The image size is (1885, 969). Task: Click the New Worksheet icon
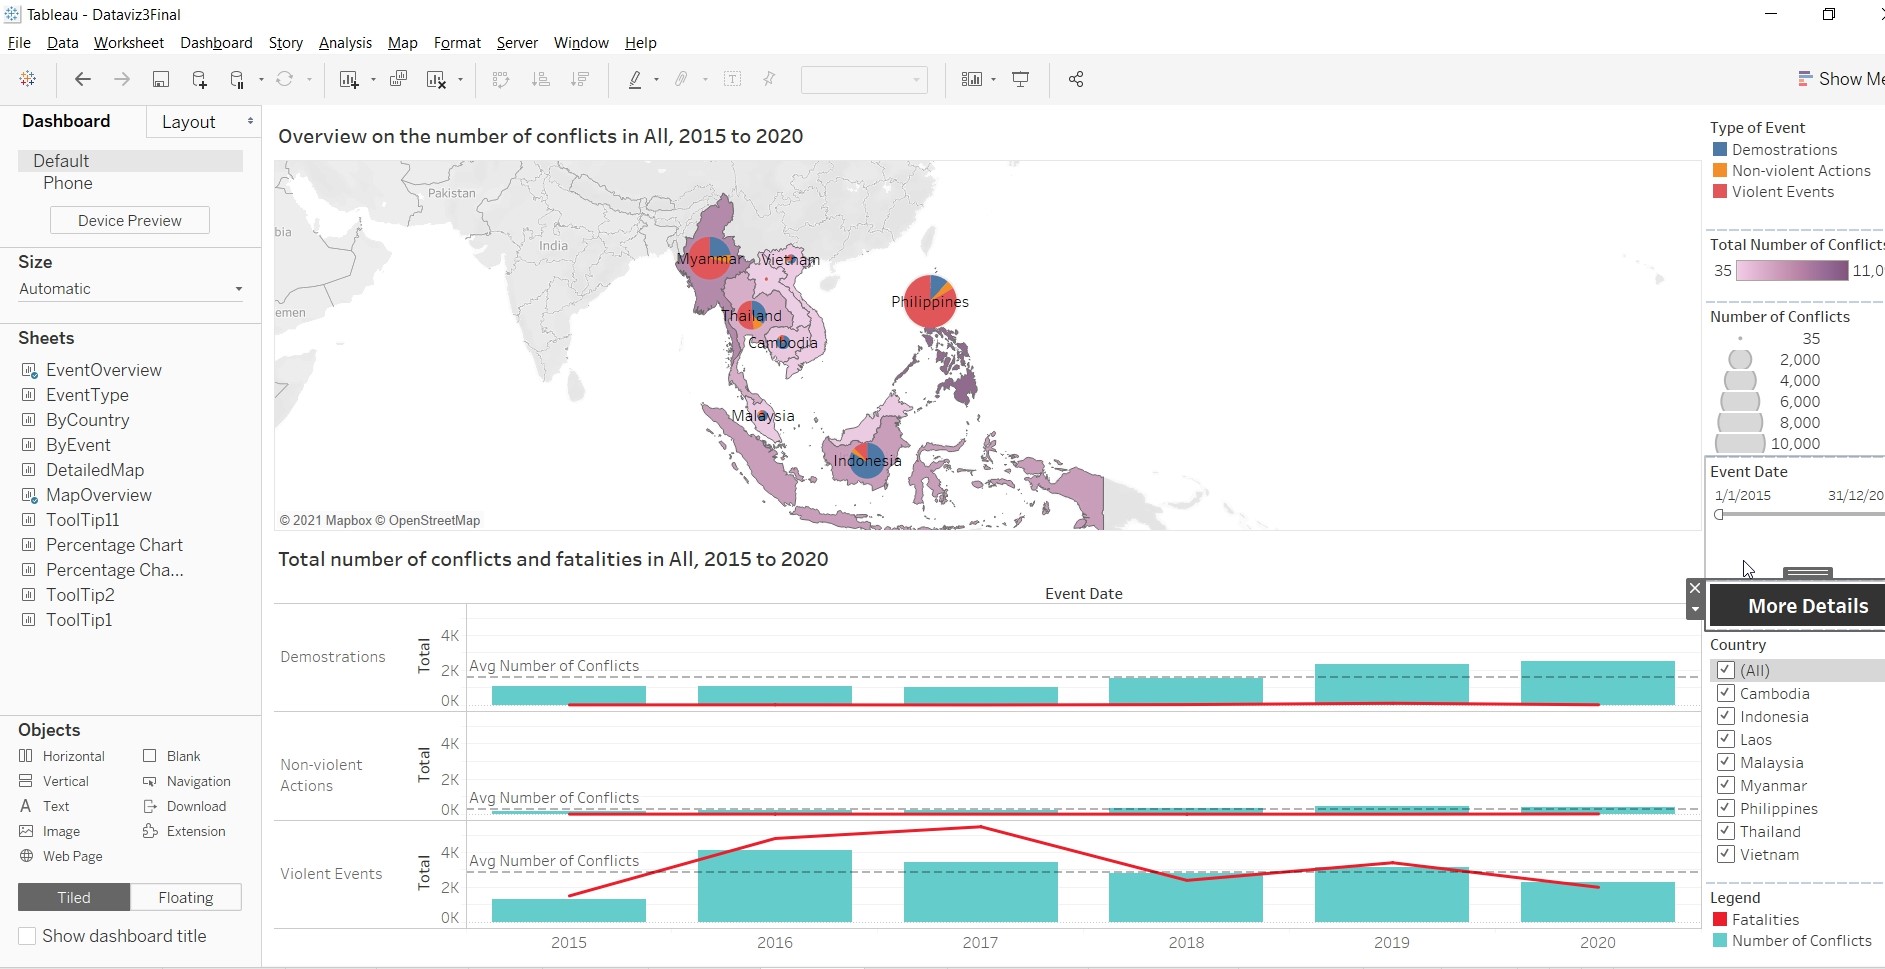348,79
